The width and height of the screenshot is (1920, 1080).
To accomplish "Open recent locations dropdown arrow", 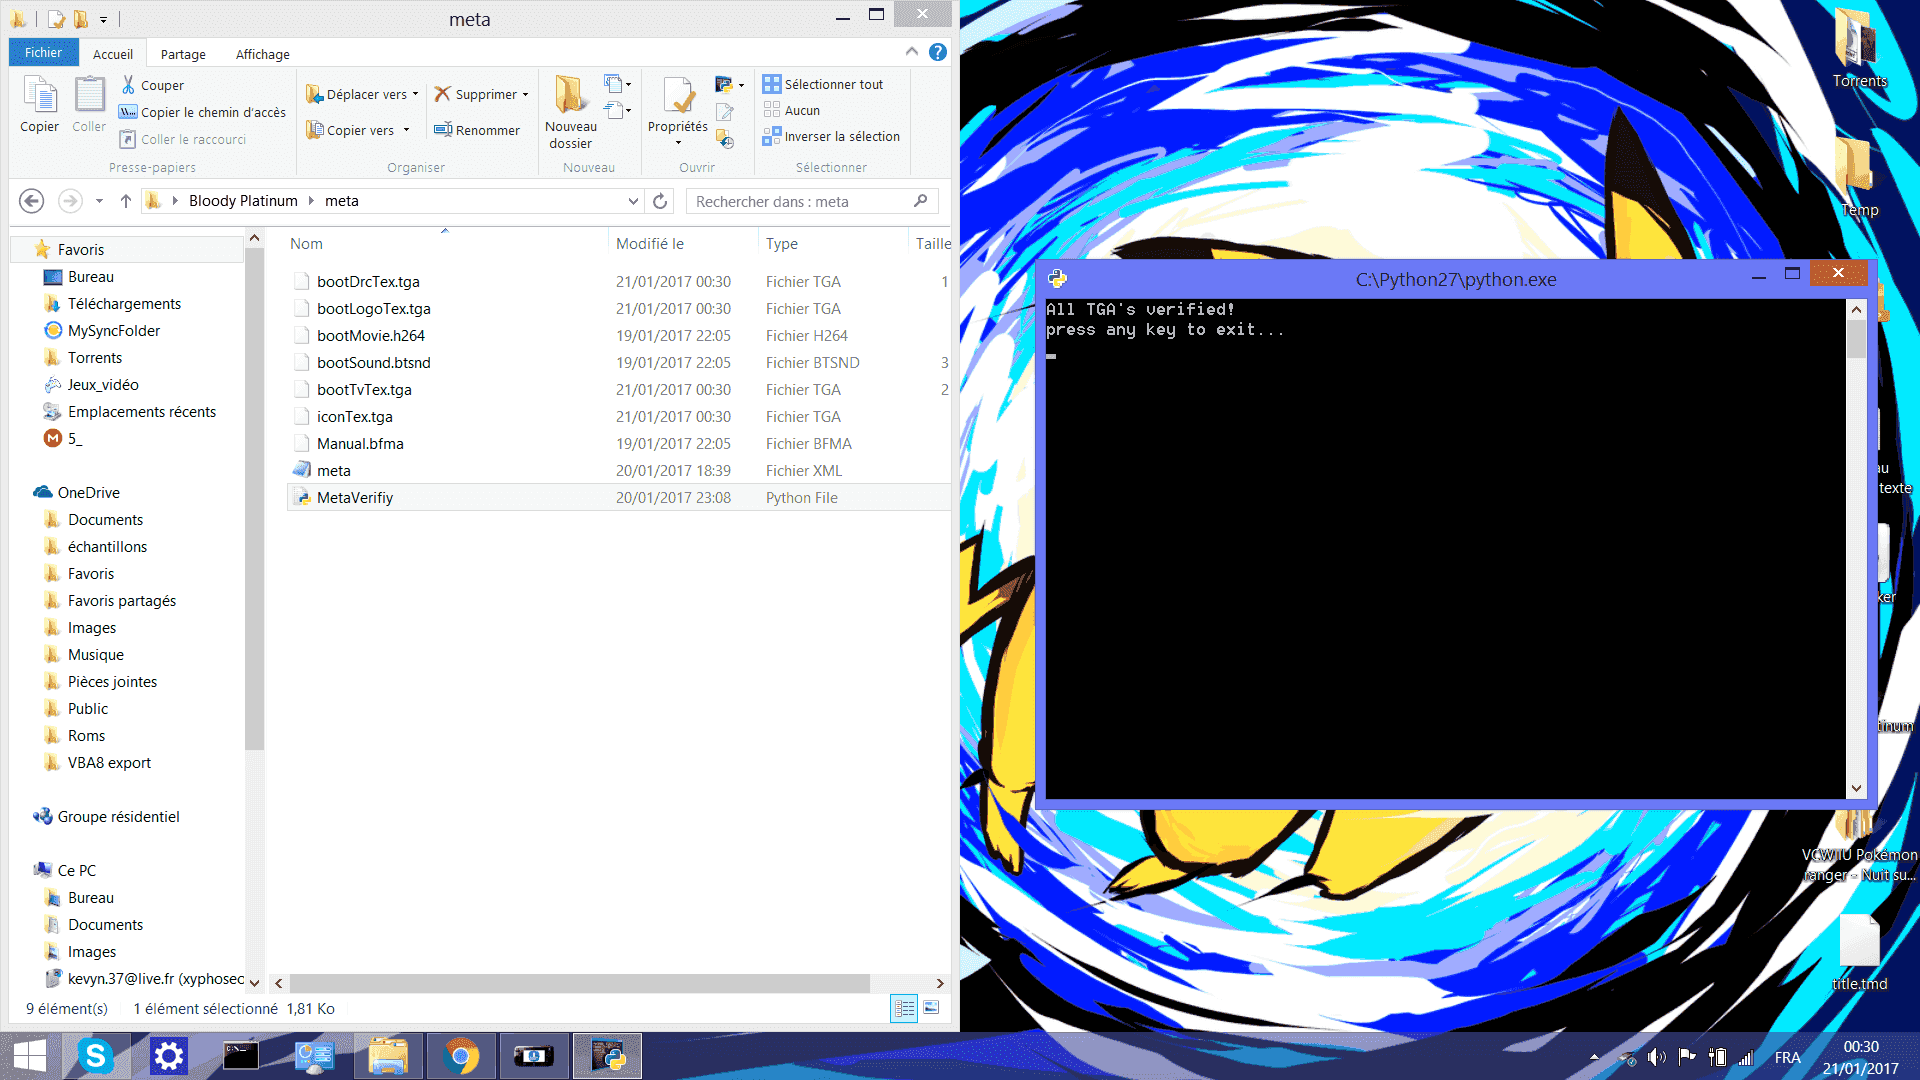I will (99, 201).
